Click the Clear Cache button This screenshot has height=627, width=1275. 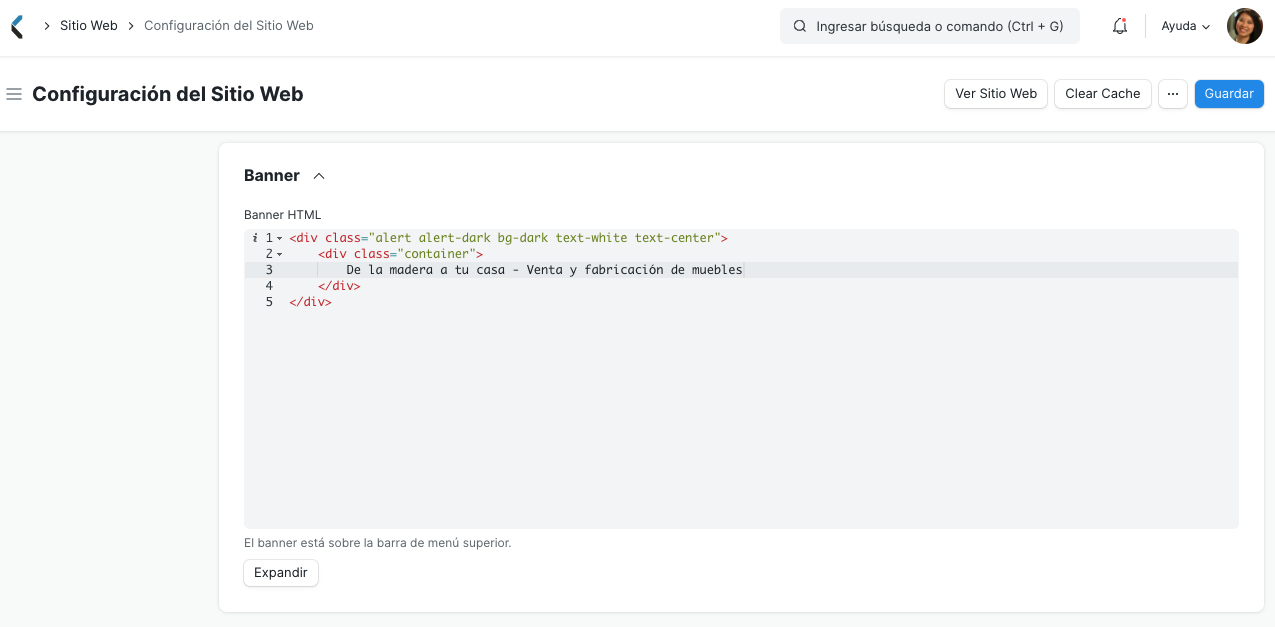tap(1103, 94)
